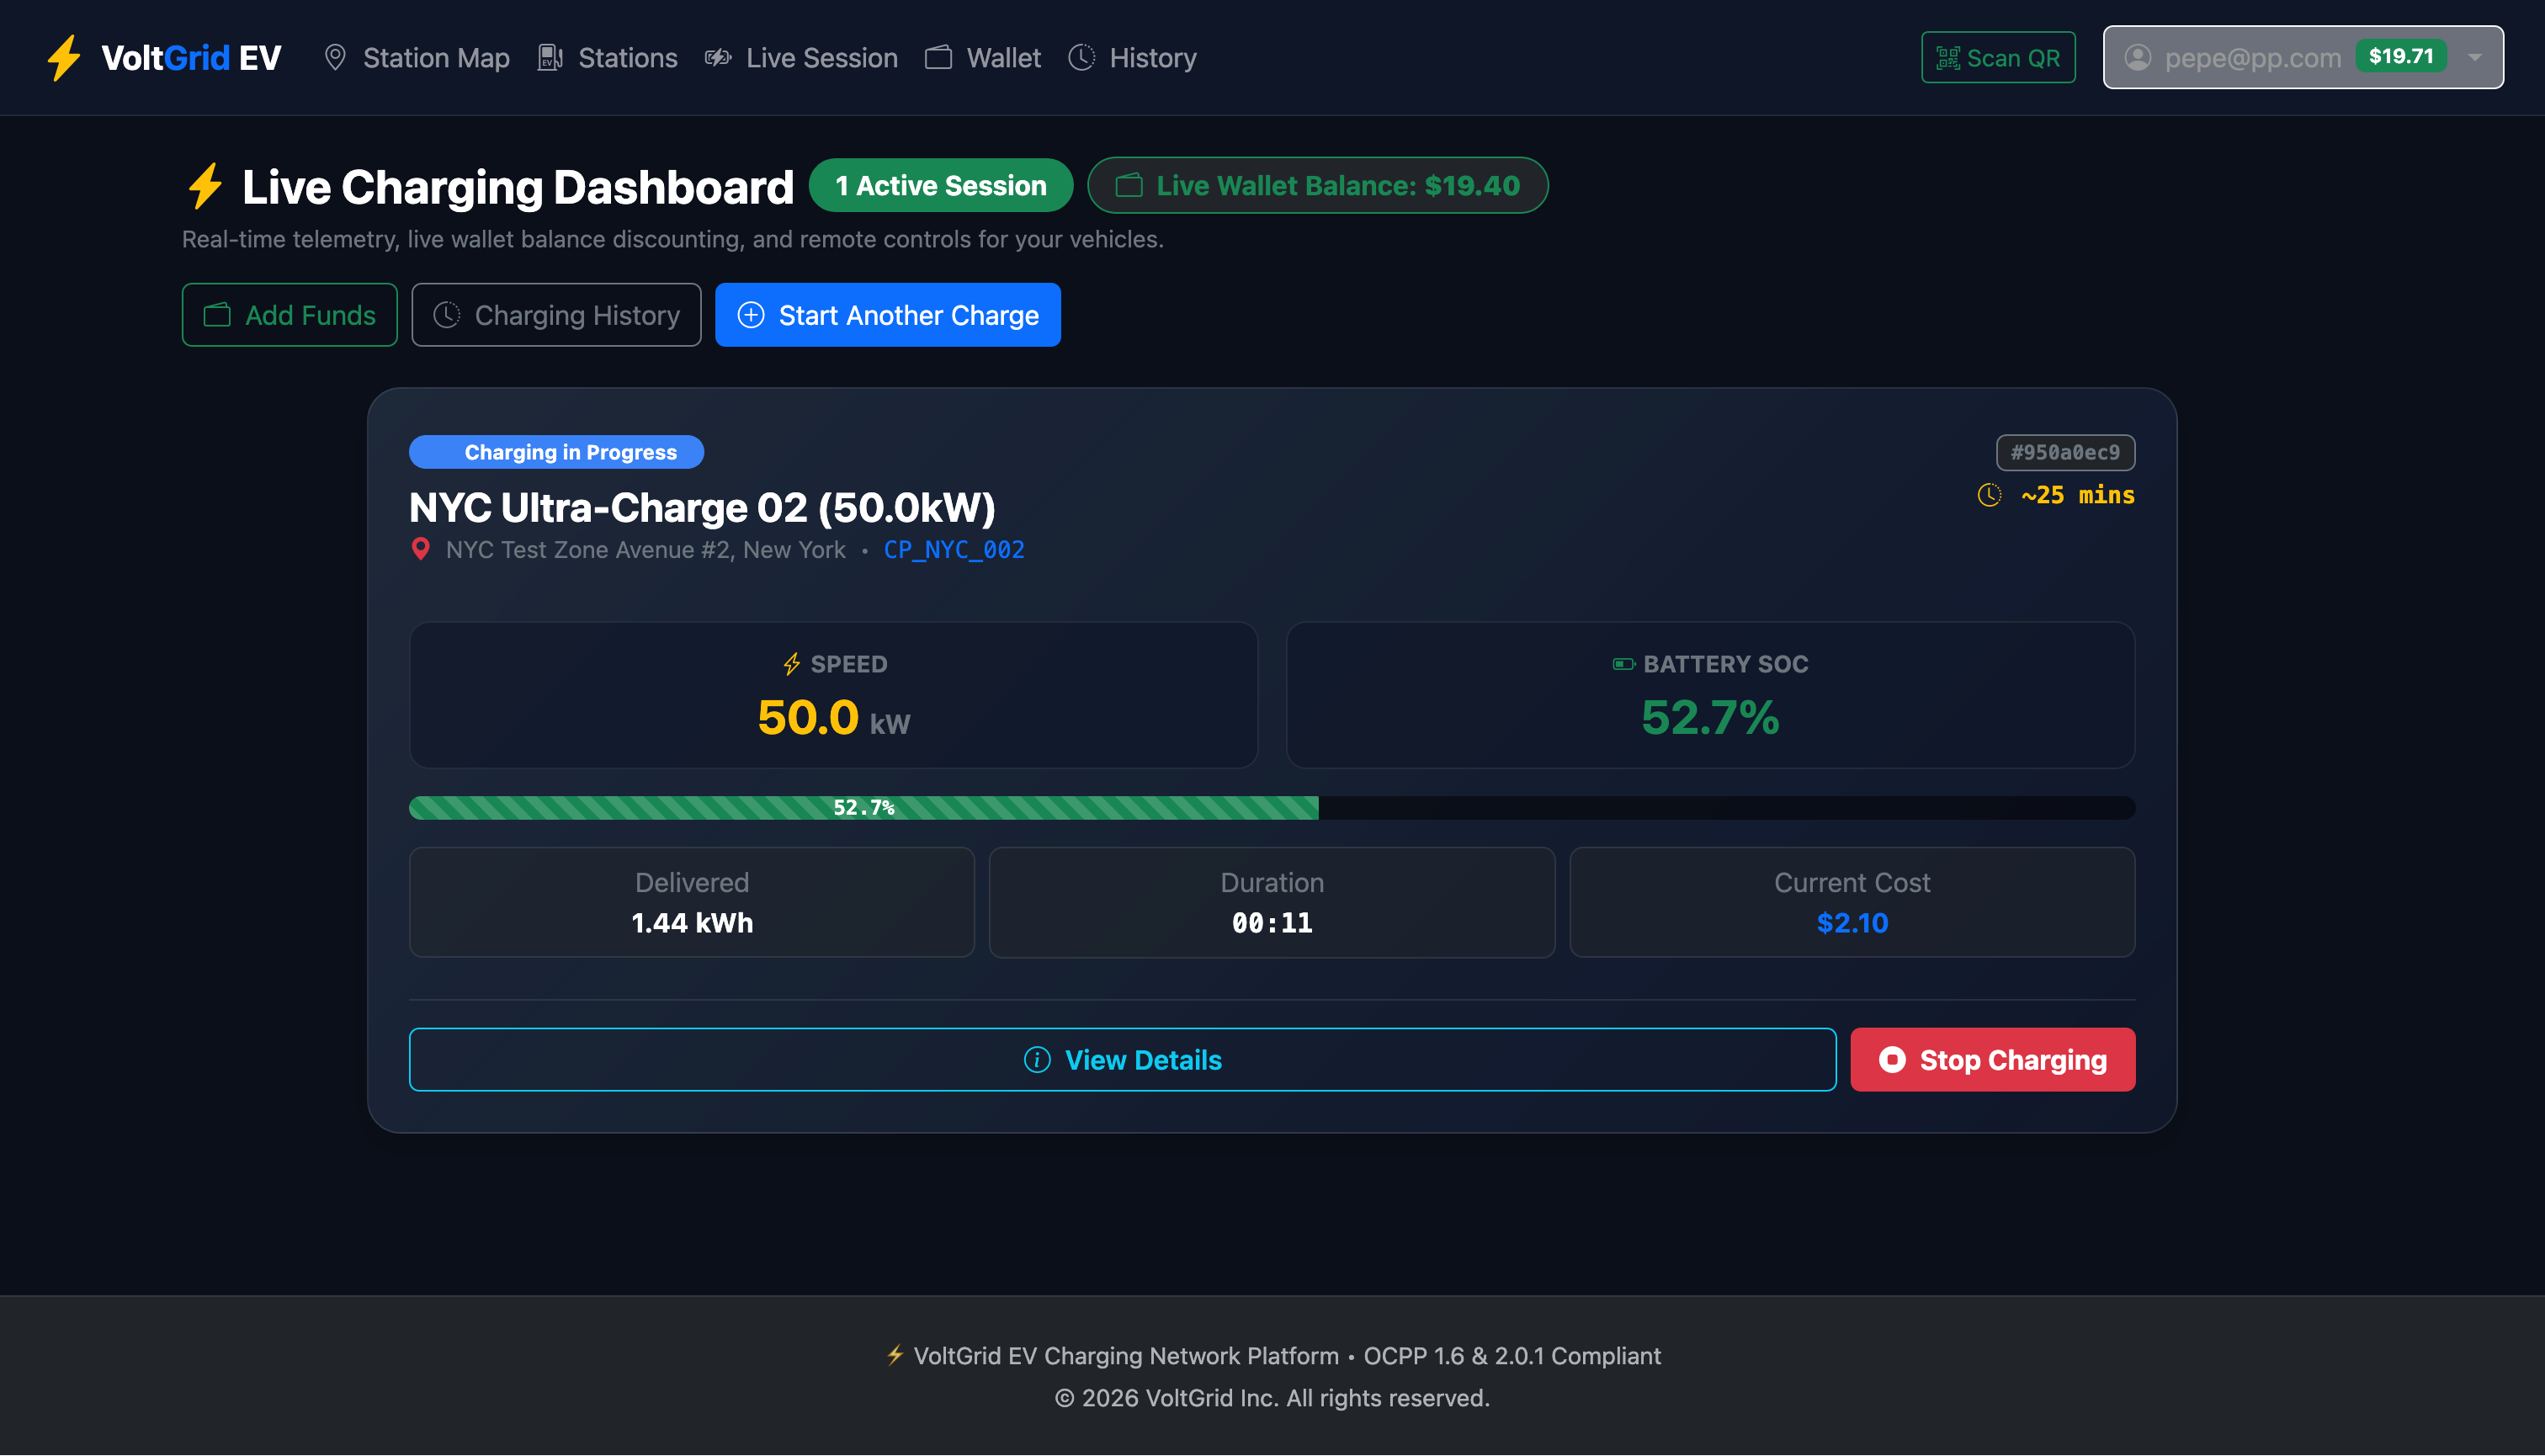
Task: Click the QR code icon in Scan QR
Action: [1947, 58]
